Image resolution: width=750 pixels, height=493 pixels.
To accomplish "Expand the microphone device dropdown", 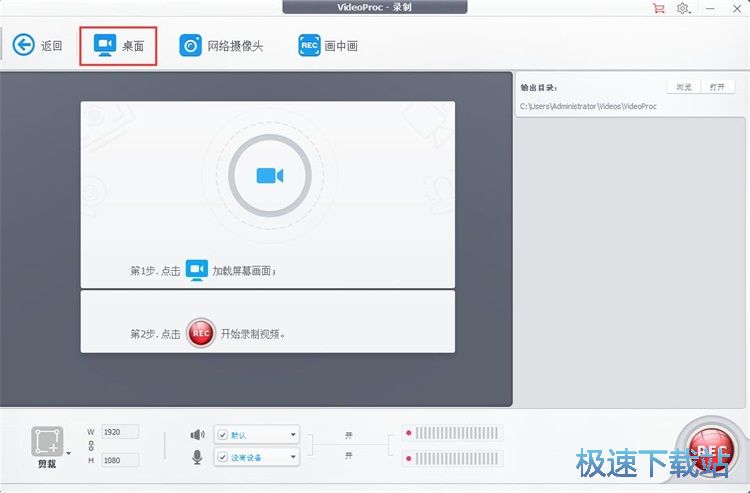I will [292, 457].
